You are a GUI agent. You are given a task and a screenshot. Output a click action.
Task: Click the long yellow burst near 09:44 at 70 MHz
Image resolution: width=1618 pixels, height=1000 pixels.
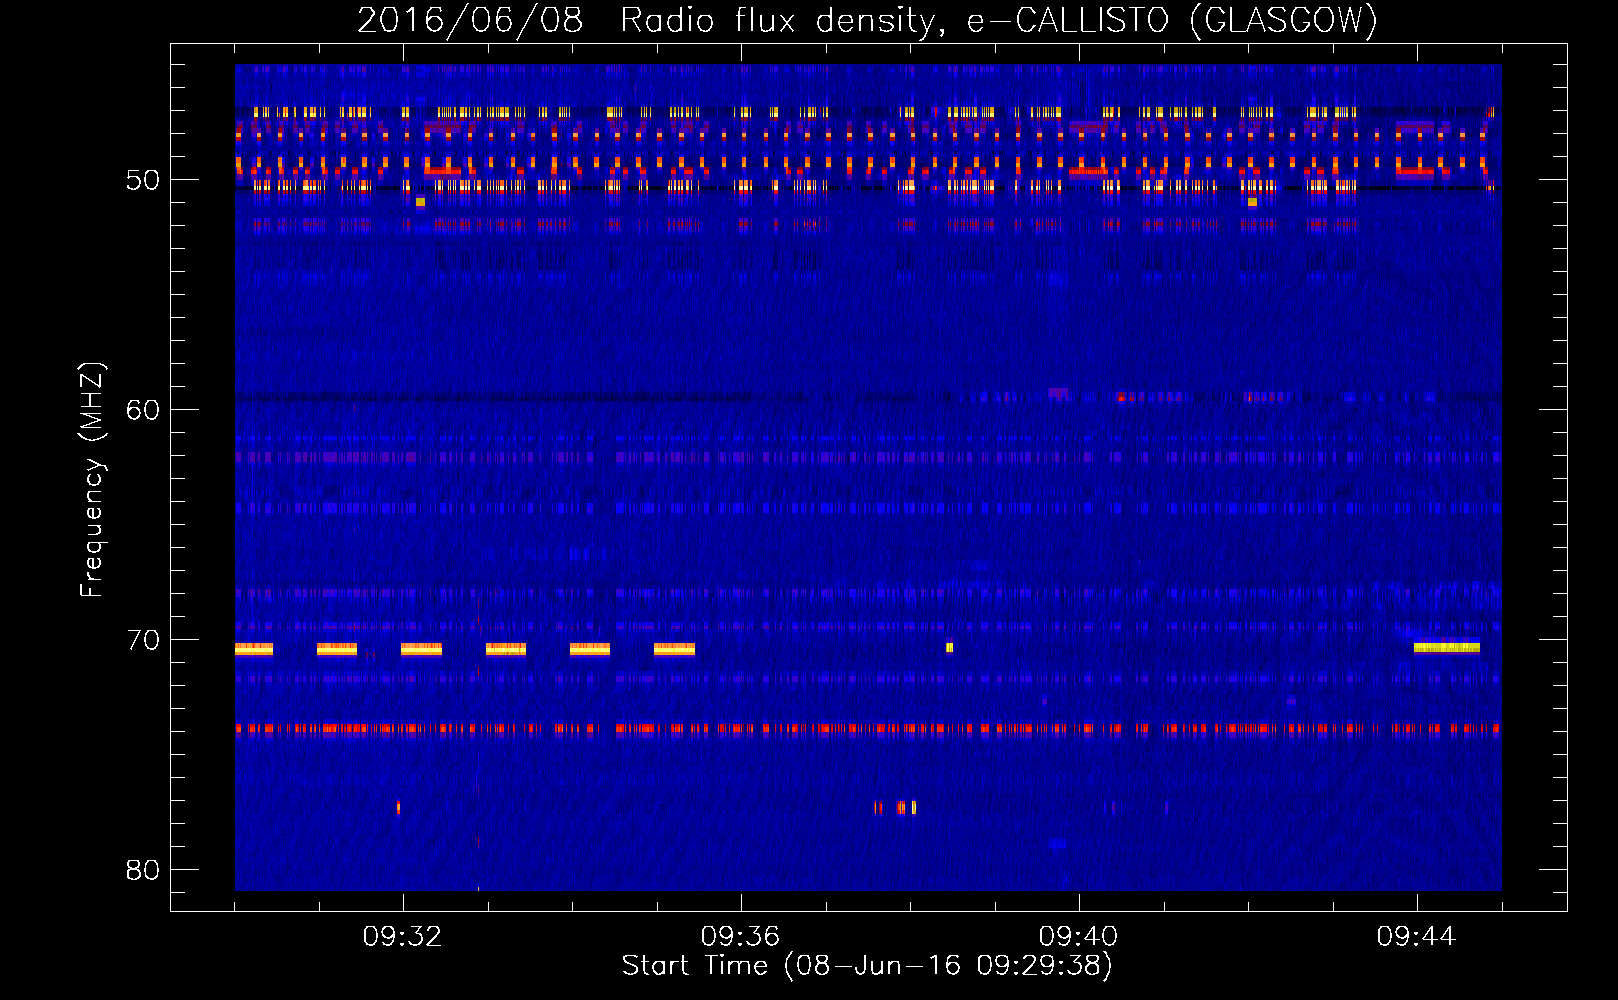(1447, 647)
